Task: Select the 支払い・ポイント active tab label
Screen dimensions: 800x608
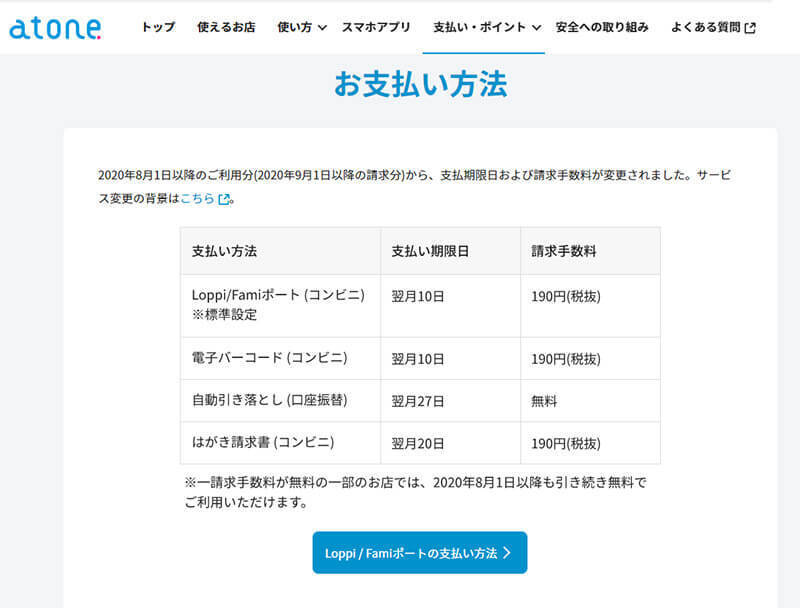Action: pos(479,27)
